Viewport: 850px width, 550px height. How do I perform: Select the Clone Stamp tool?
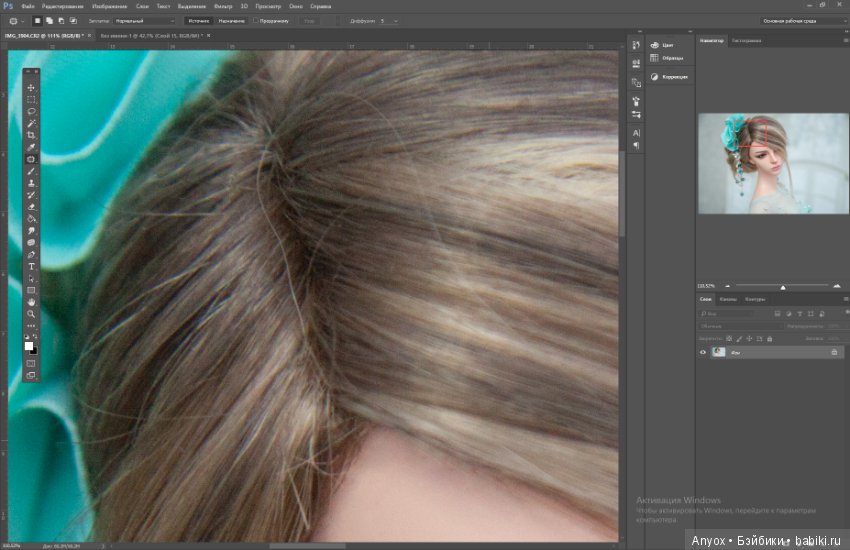click(31, 183)
